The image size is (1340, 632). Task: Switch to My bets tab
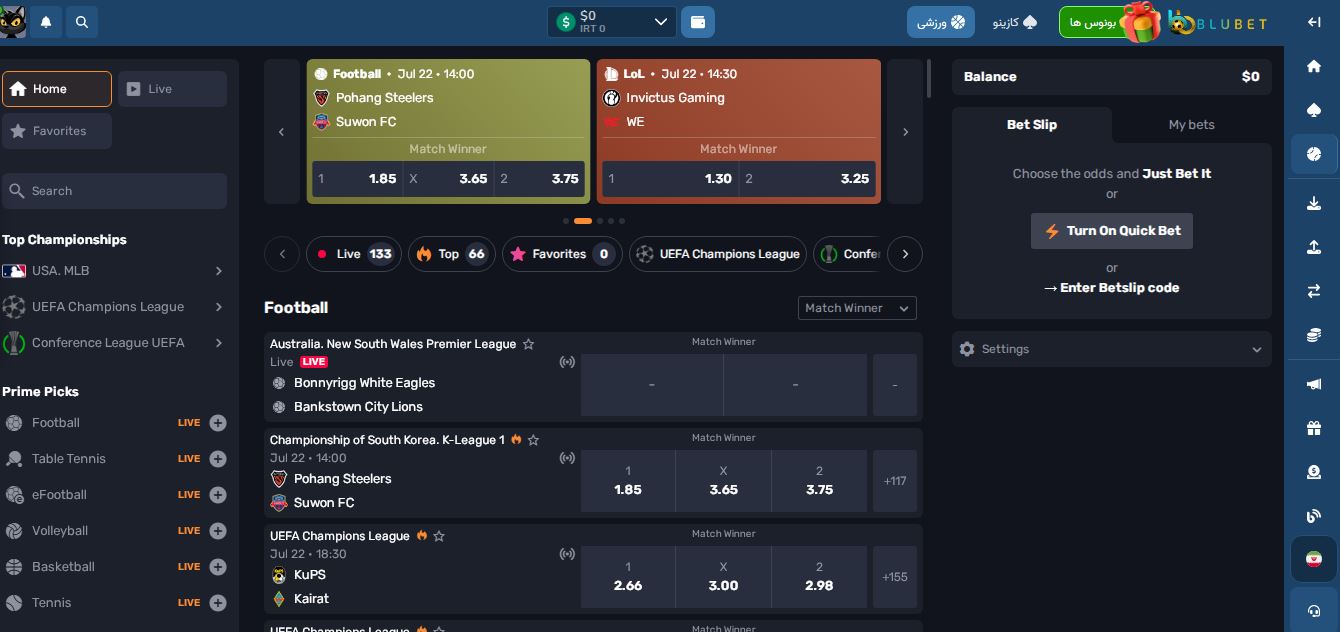pos(1192,125)
